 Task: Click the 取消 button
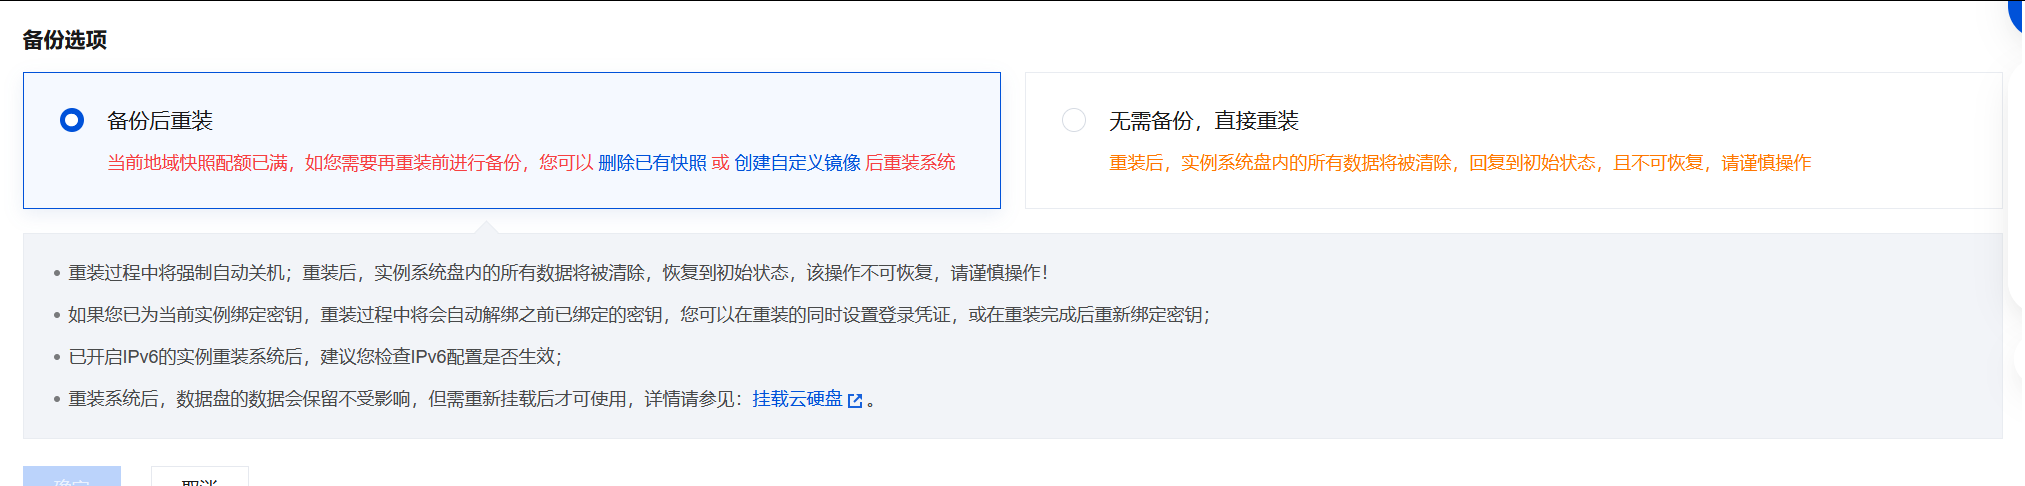(199, 479)
